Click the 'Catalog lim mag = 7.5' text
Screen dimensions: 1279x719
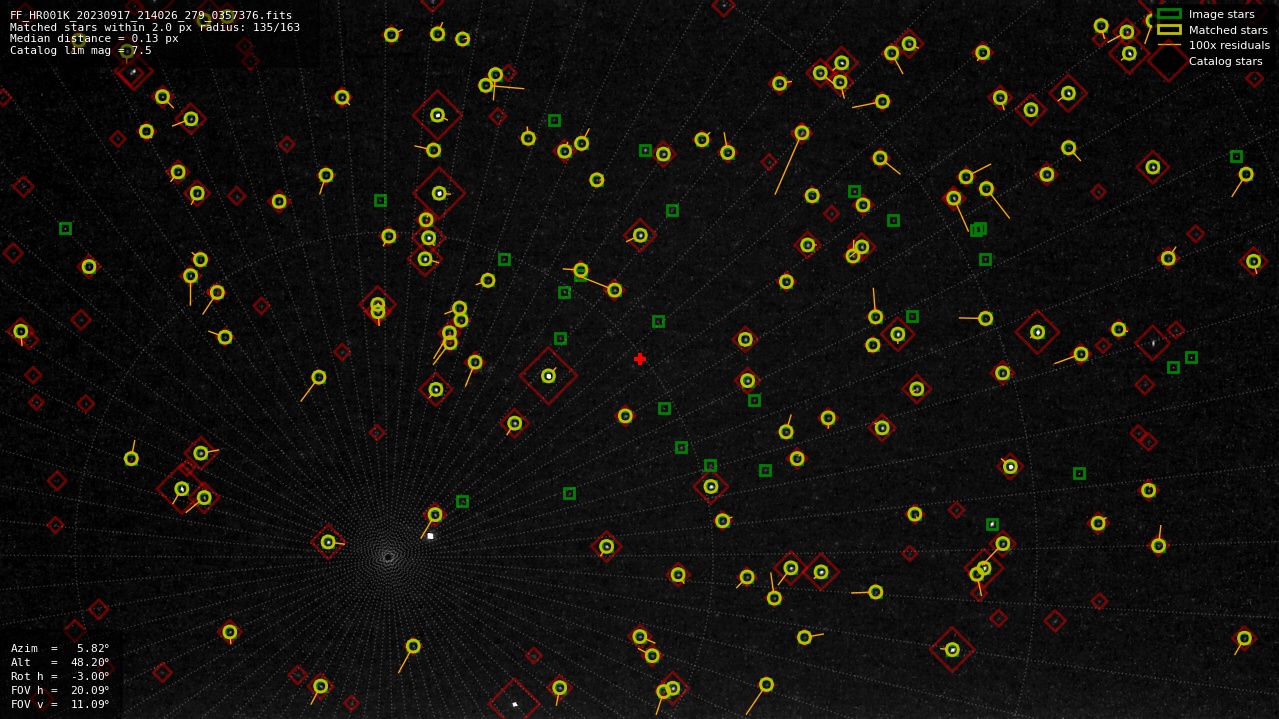81,51
